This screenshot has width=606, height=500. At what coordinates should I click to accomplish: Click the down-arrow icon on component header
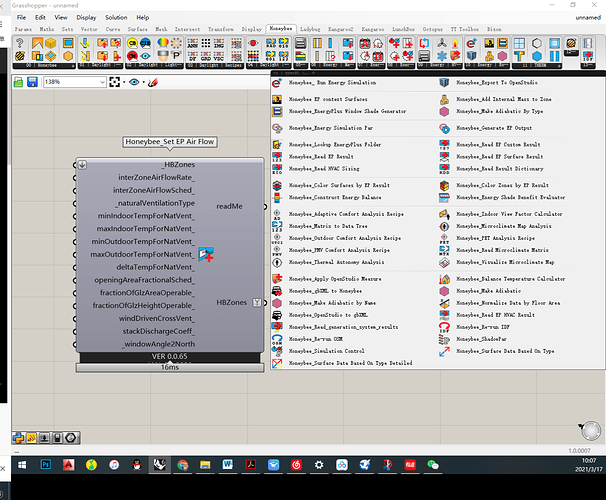(x=82, y=165)
